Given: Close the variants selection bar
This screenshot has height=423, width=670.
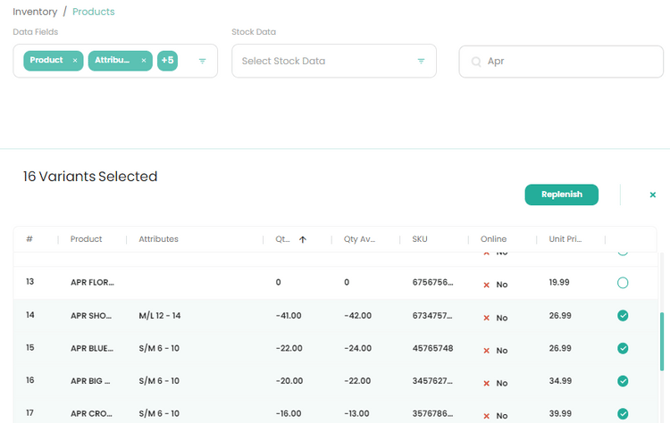Looking at the screenshot, I should (653, 195).
